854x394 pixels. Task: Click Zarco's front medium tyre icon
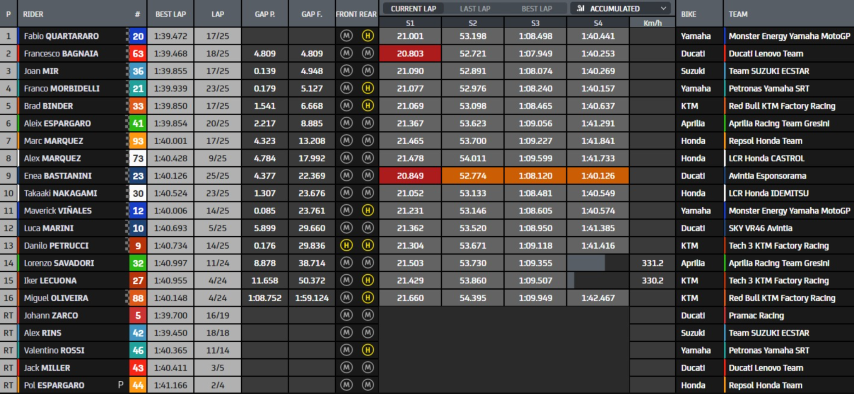(346, 315)
